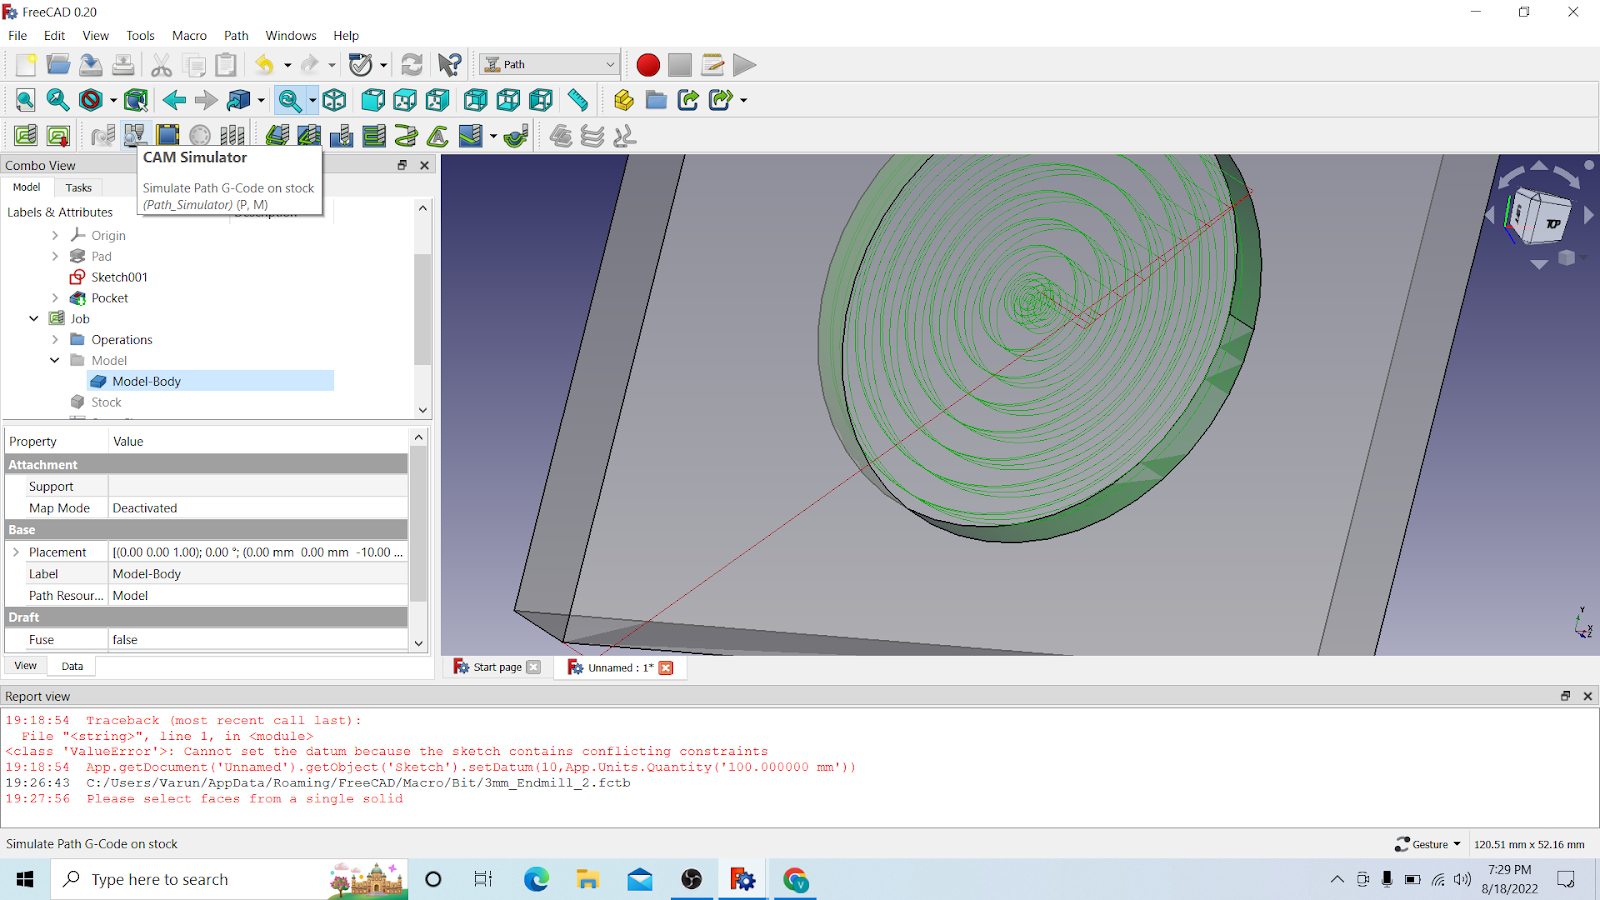Expand the Pocket tree node

click(55, 298)
